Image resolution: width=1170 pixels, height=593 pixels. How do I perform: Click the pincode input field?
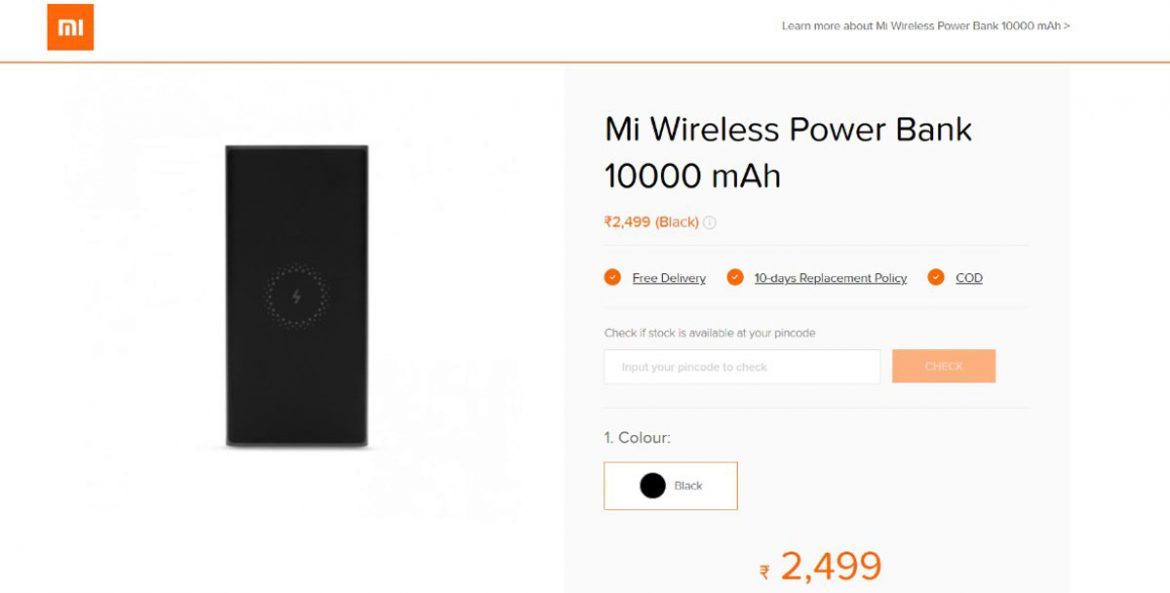(741, 366)
